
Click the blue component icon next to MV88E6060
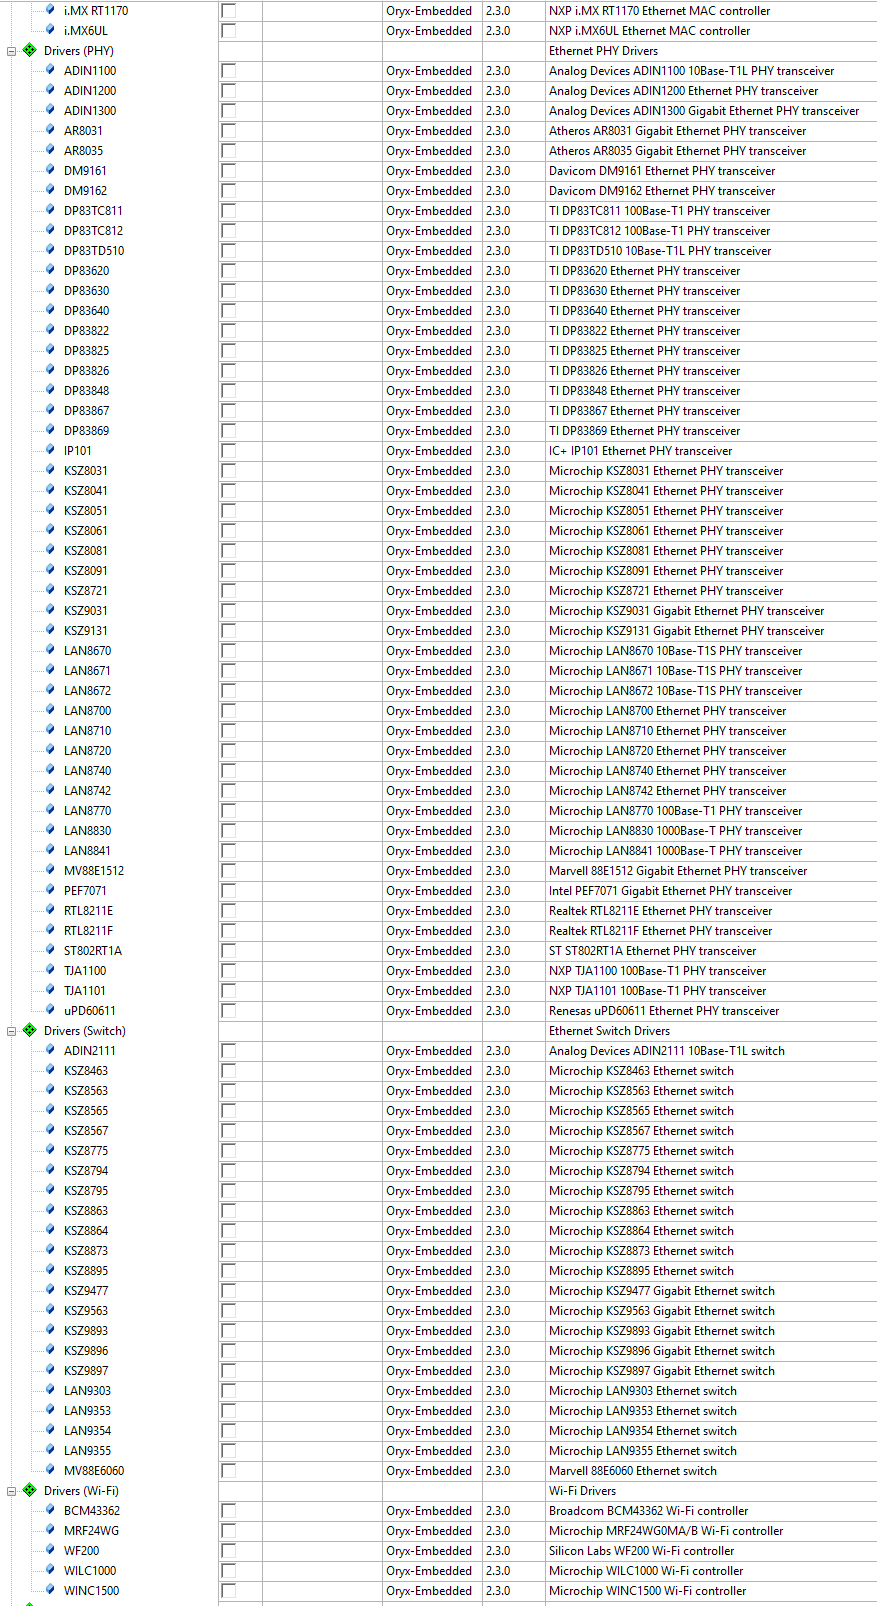(x=51, y=1470)
